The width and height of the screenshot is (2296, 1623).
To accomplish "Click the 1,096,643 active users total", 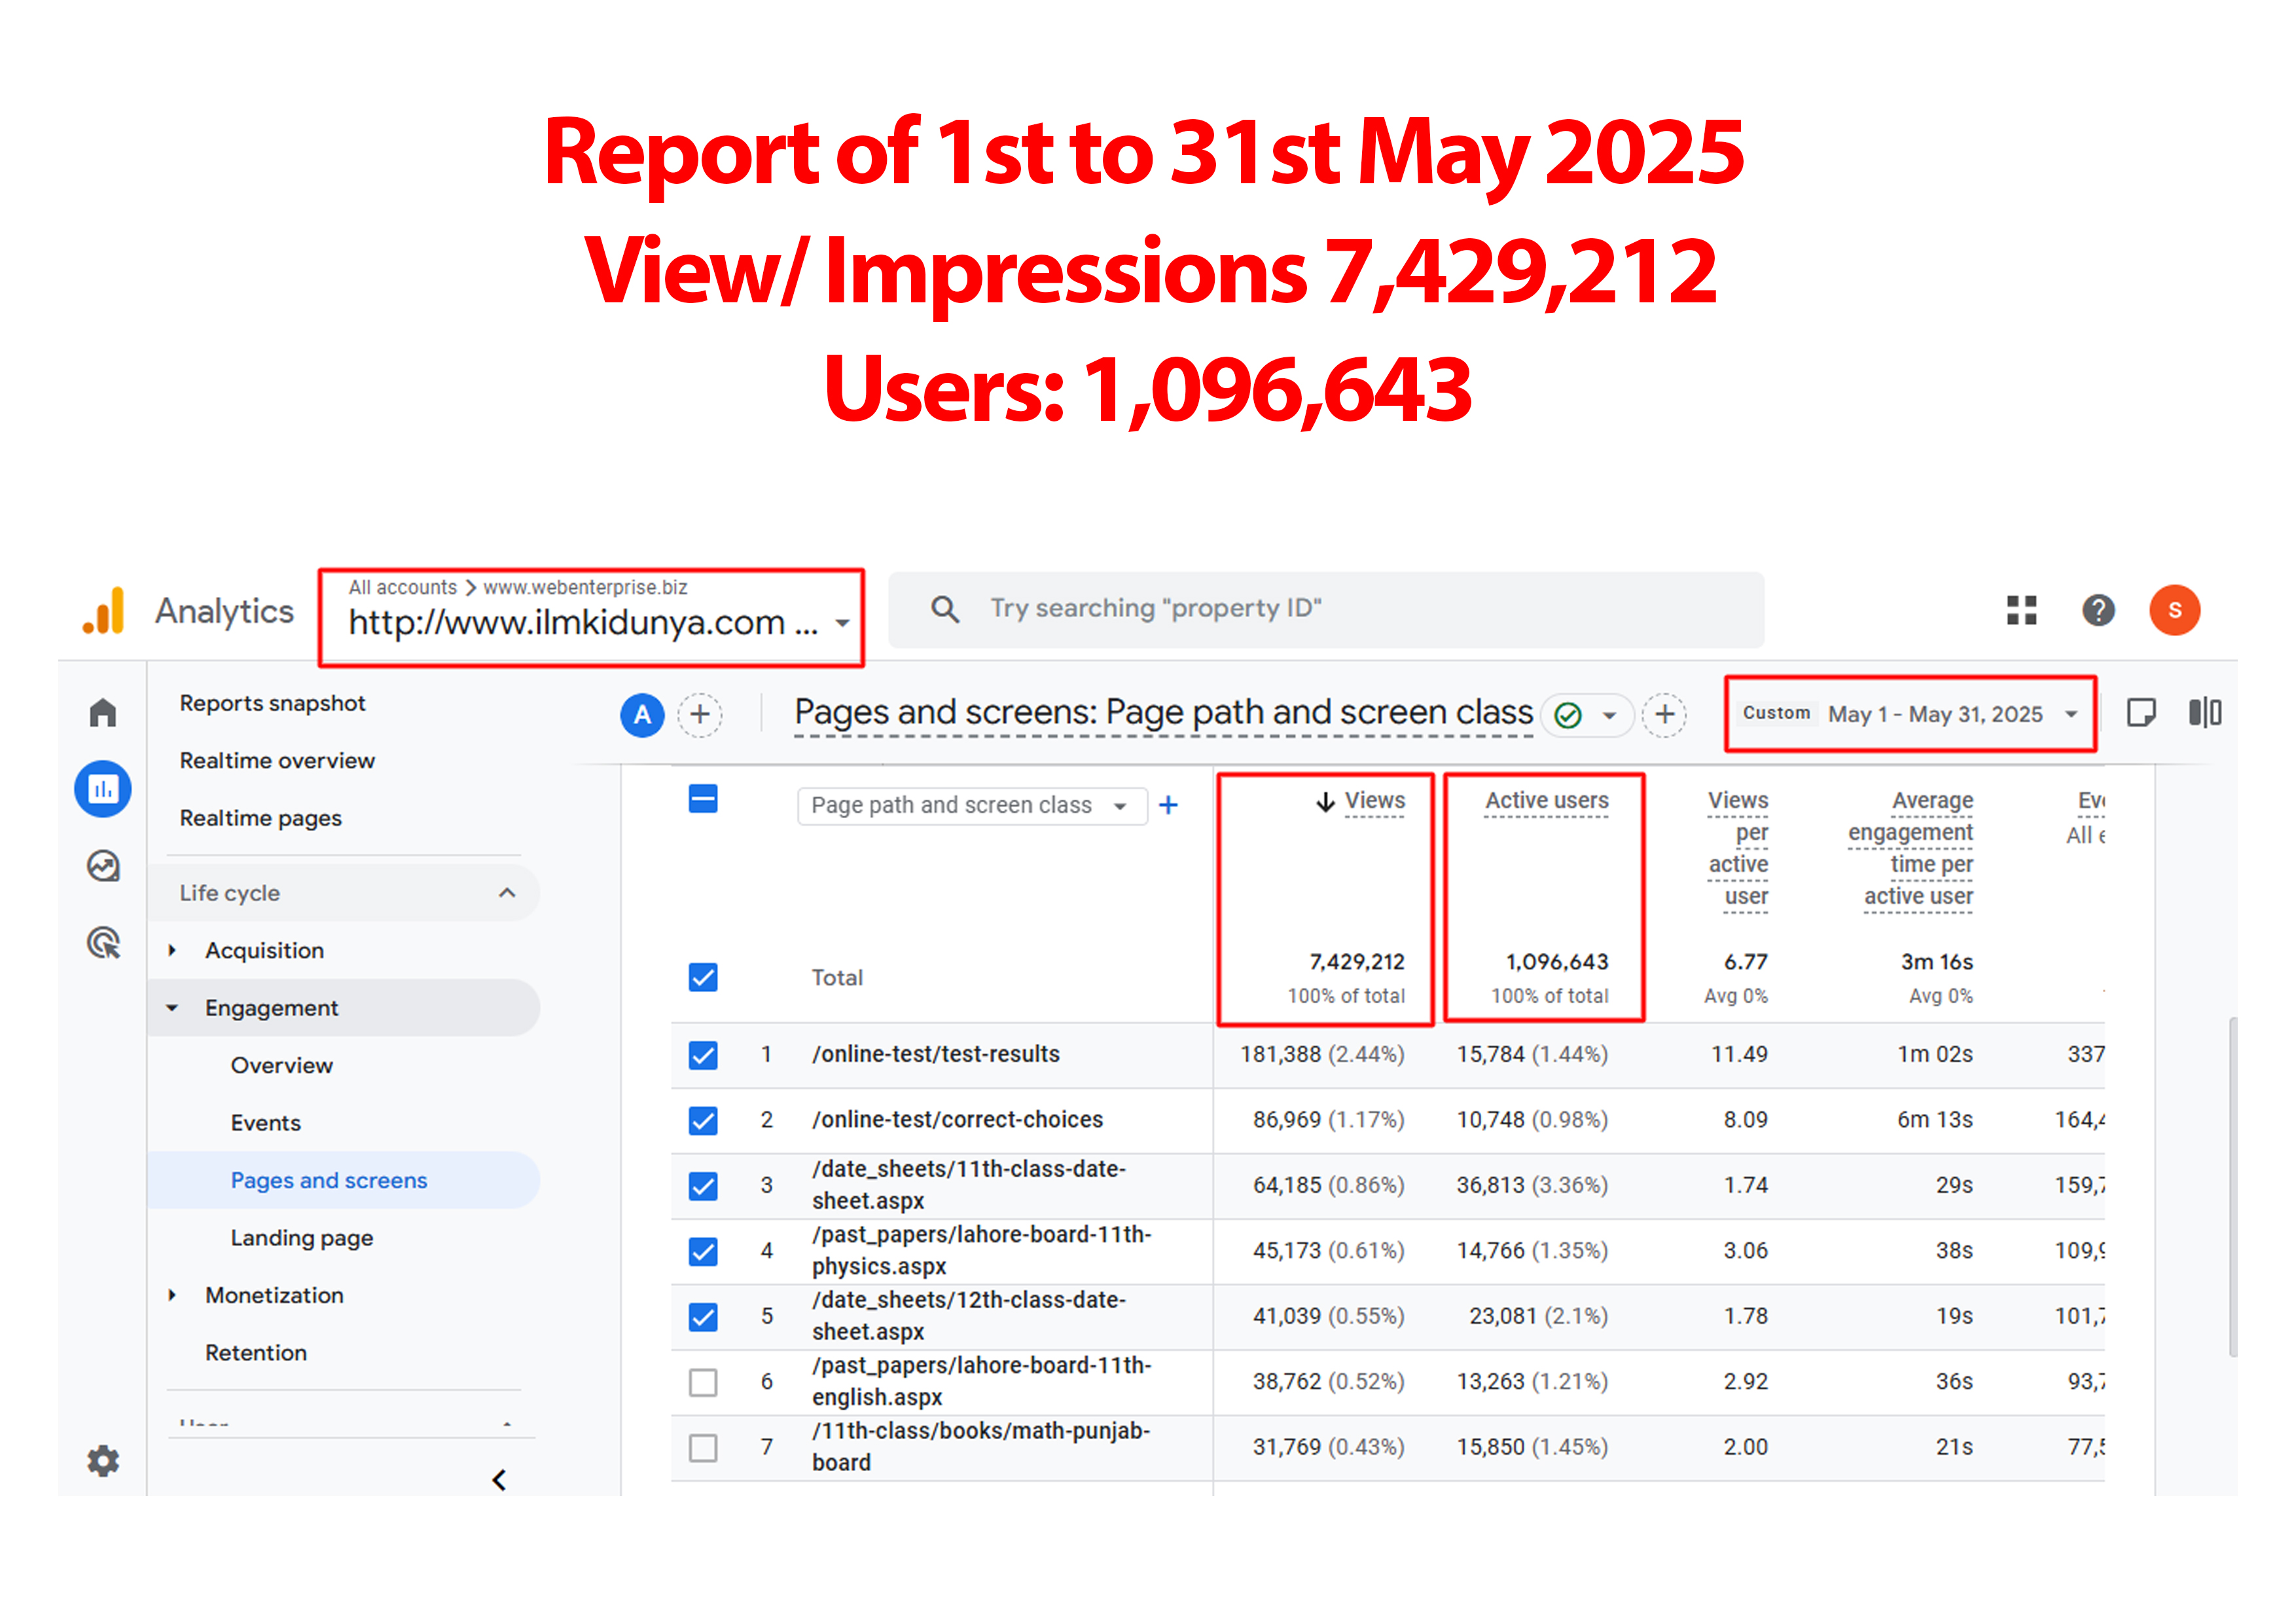I will coord(1557,962).
